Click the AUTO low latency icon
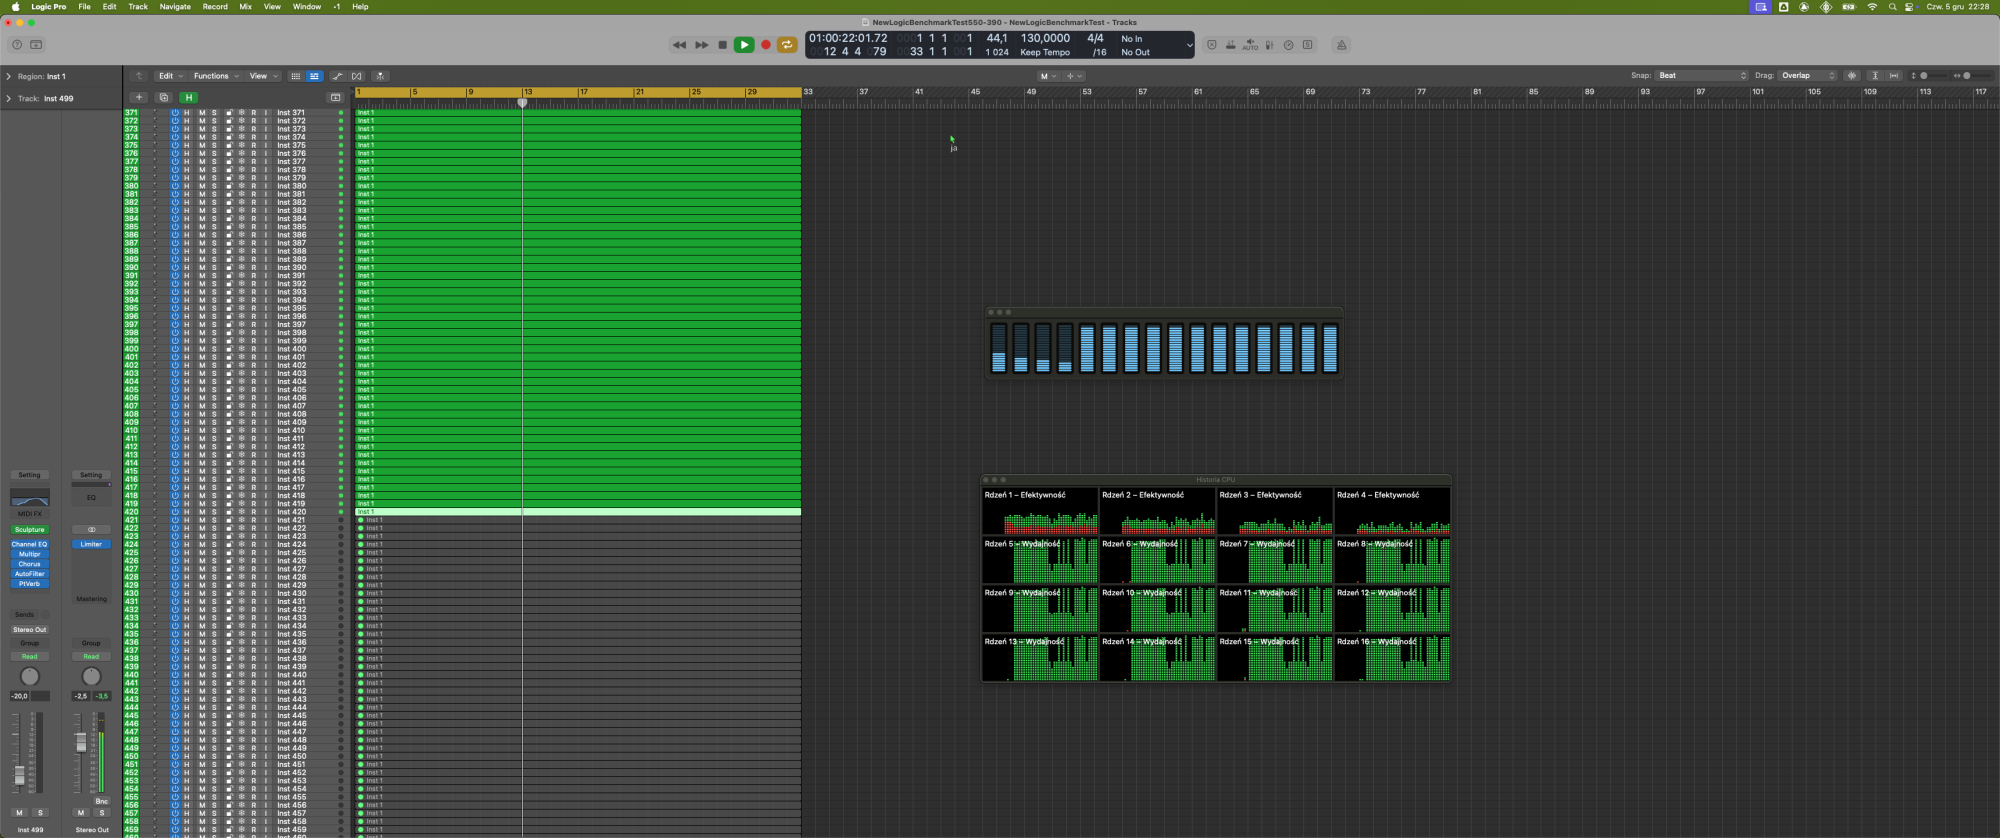 tap(1250, 45)
